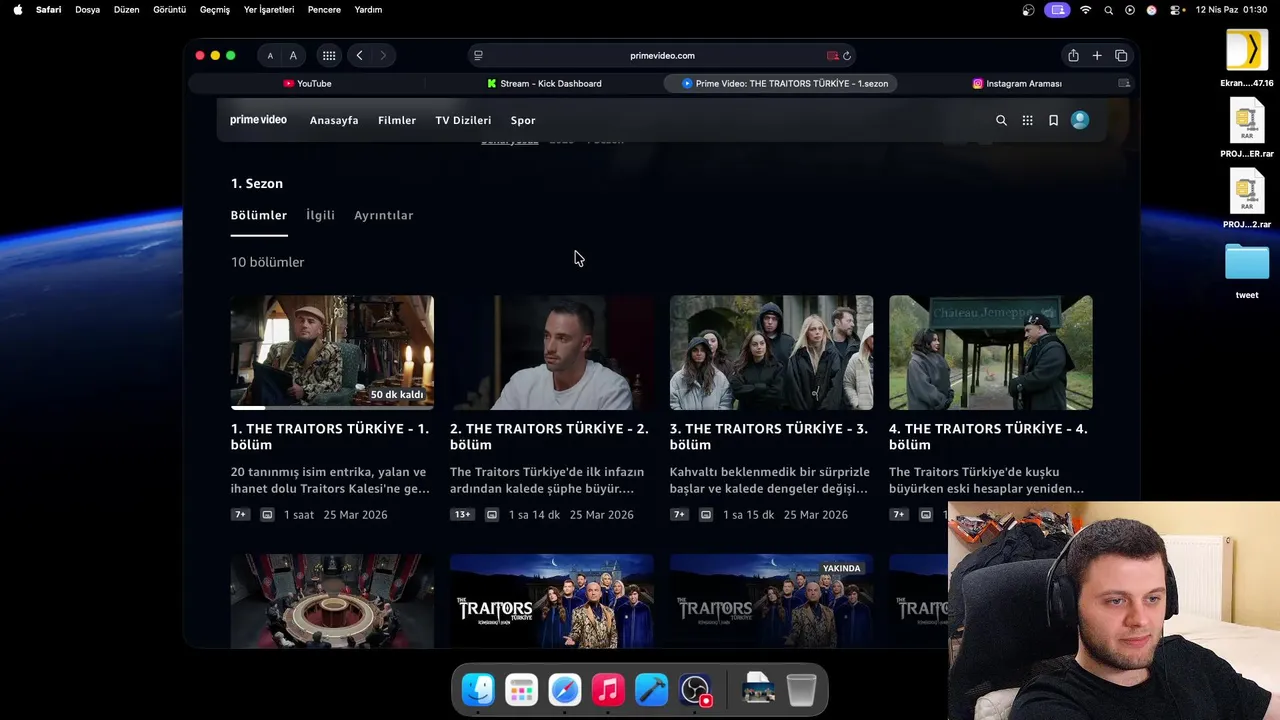The image size is (1280, 720).
Task: Click the larger text size 'A' button
Action: (293, 56)
